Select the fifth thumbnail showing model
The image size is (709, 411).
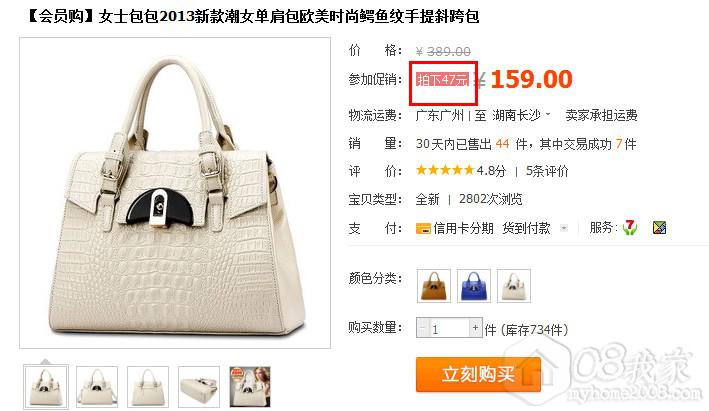(250, 387)
